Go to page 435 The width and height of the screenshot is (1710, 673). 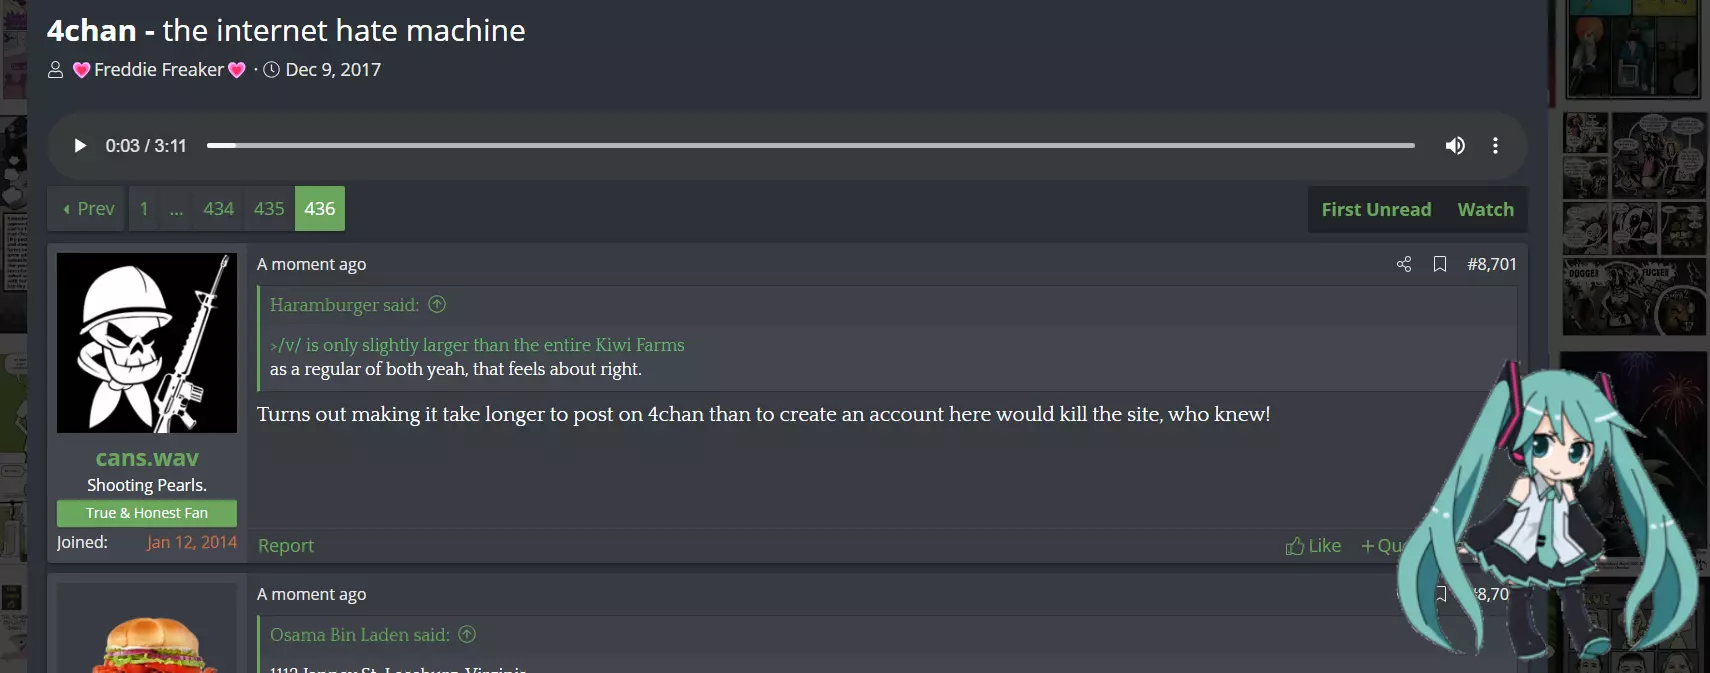click(269, 209)
